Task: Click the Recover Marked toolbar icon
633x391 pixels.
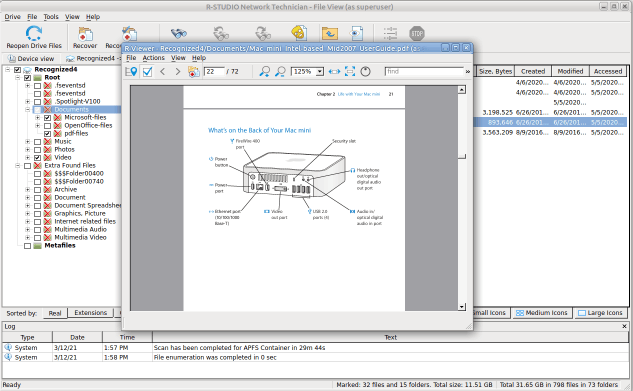Action: click(129, 34)
